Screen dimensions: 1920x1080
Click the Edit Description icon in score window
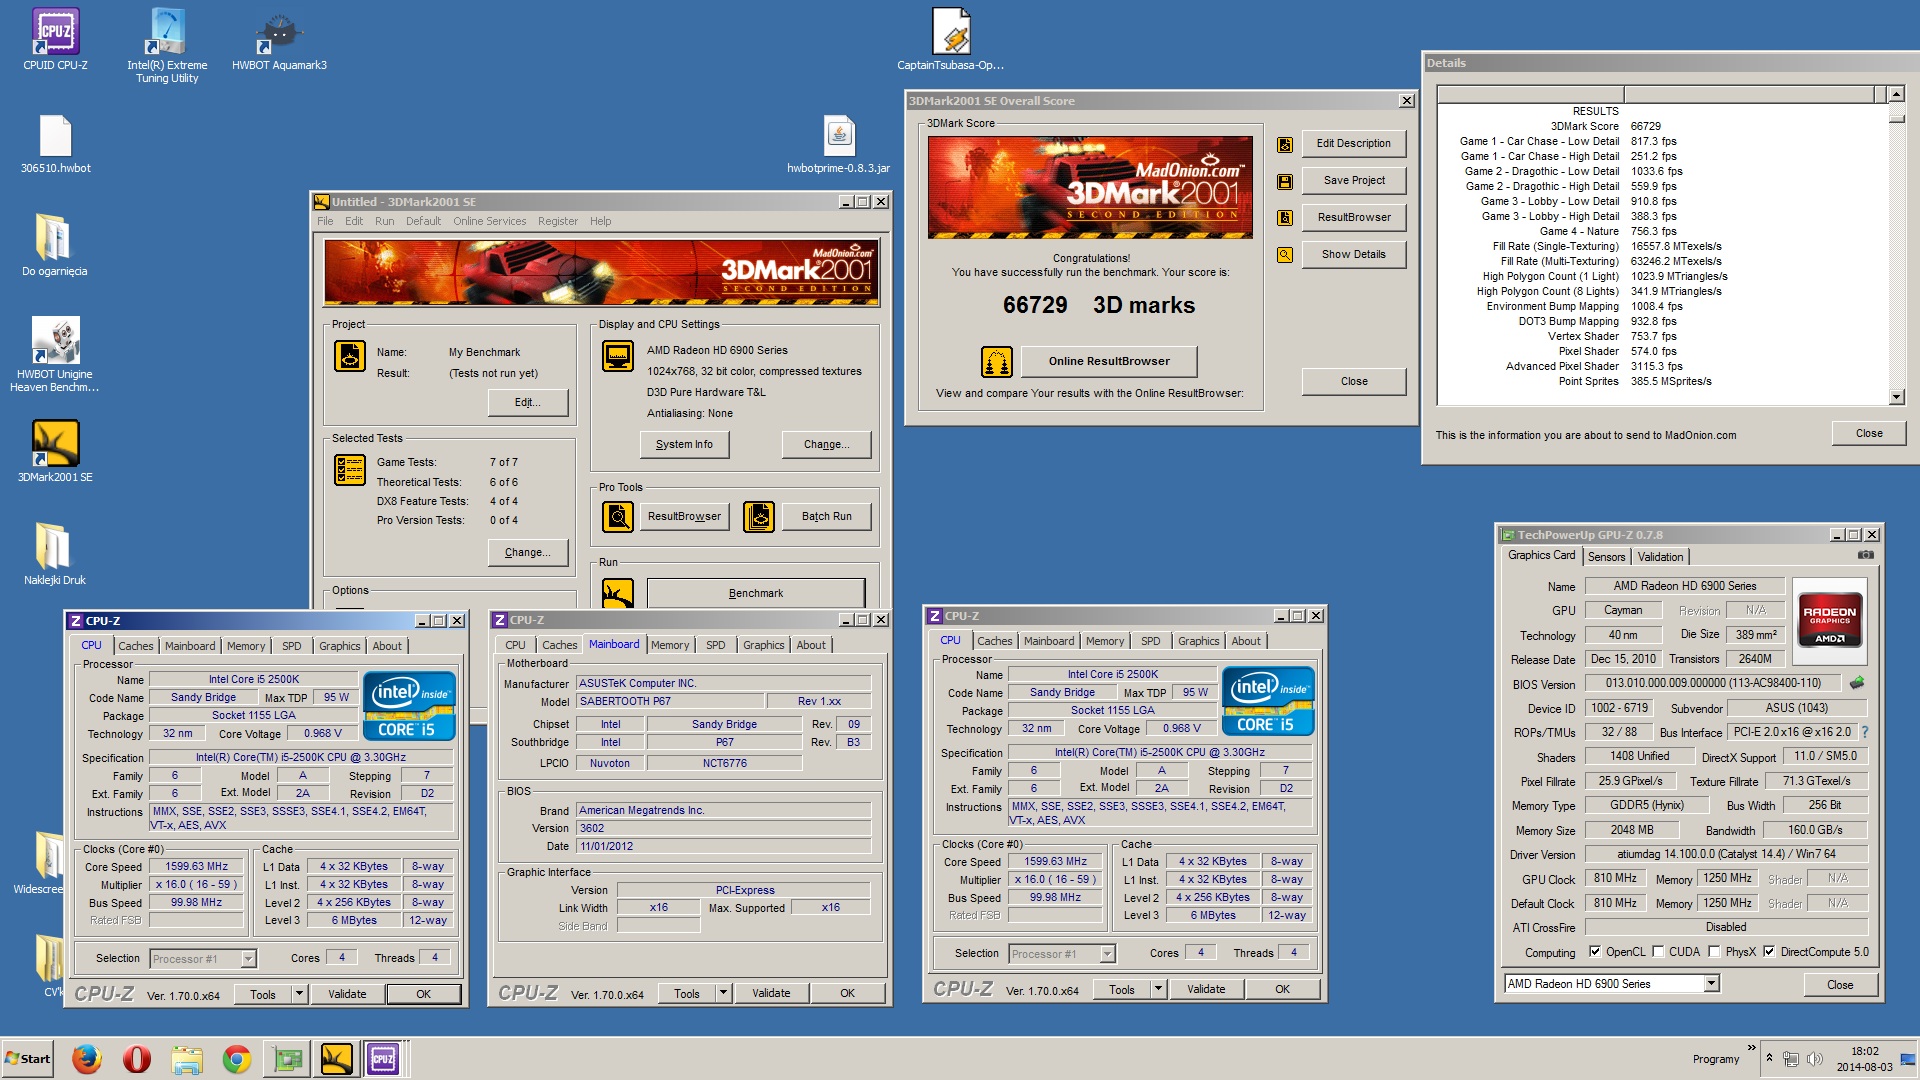(x=1285, y=145)
